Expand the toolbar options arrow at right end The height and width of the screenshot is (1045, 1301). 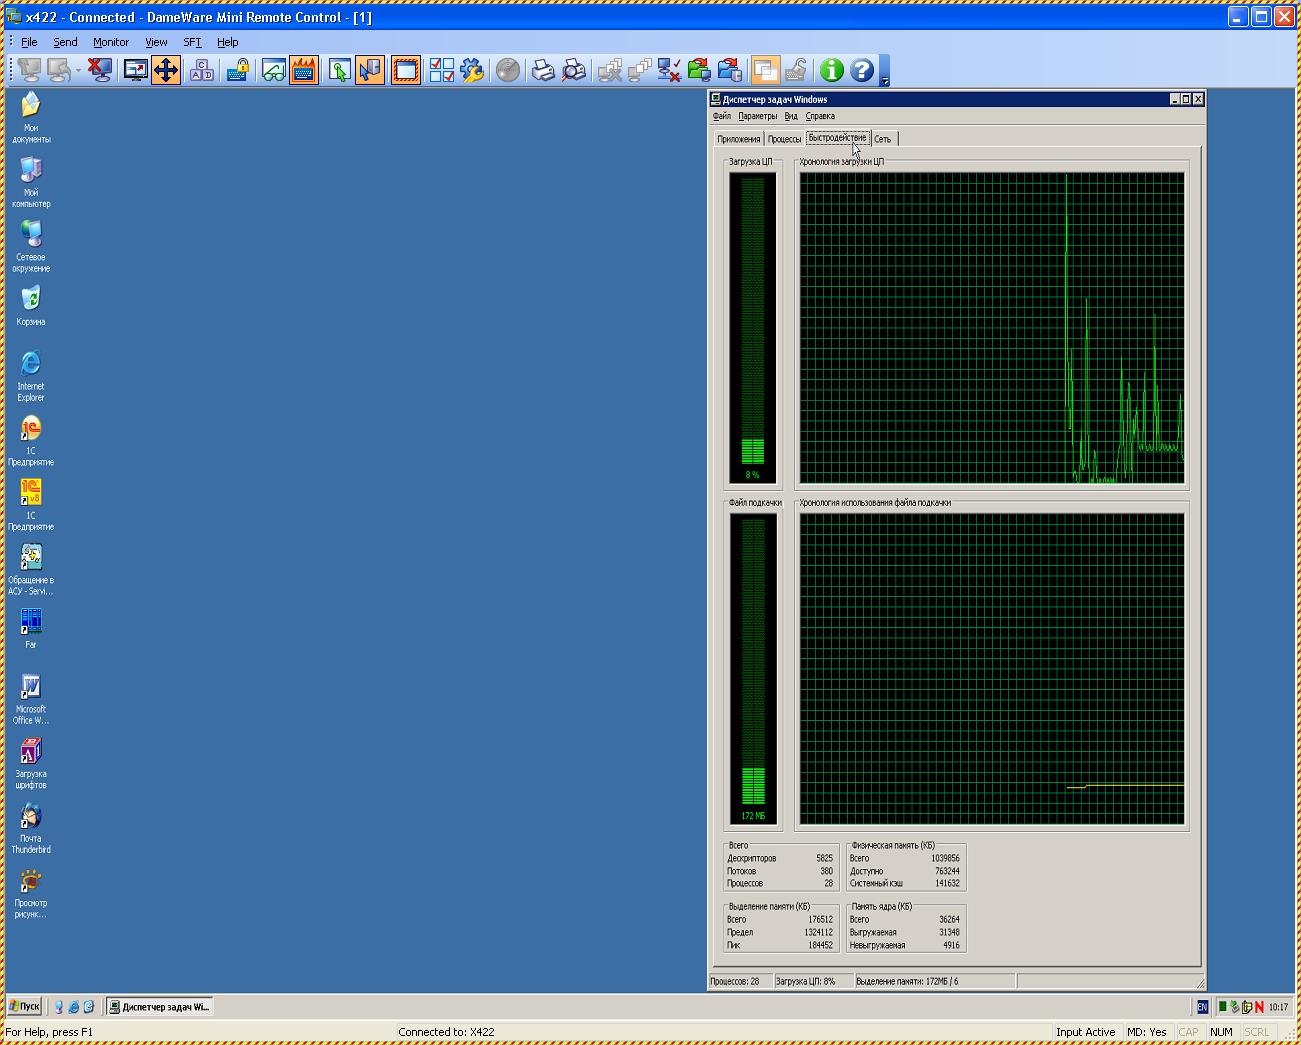click(885, 80)
